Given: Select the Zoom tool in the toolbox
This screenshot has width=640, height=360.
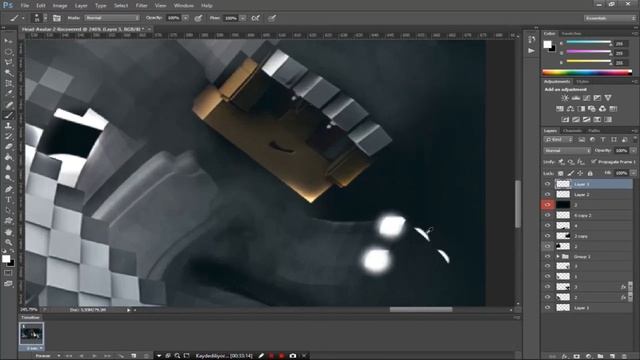Looking at the screenshot, I should (x=8, y=242).
